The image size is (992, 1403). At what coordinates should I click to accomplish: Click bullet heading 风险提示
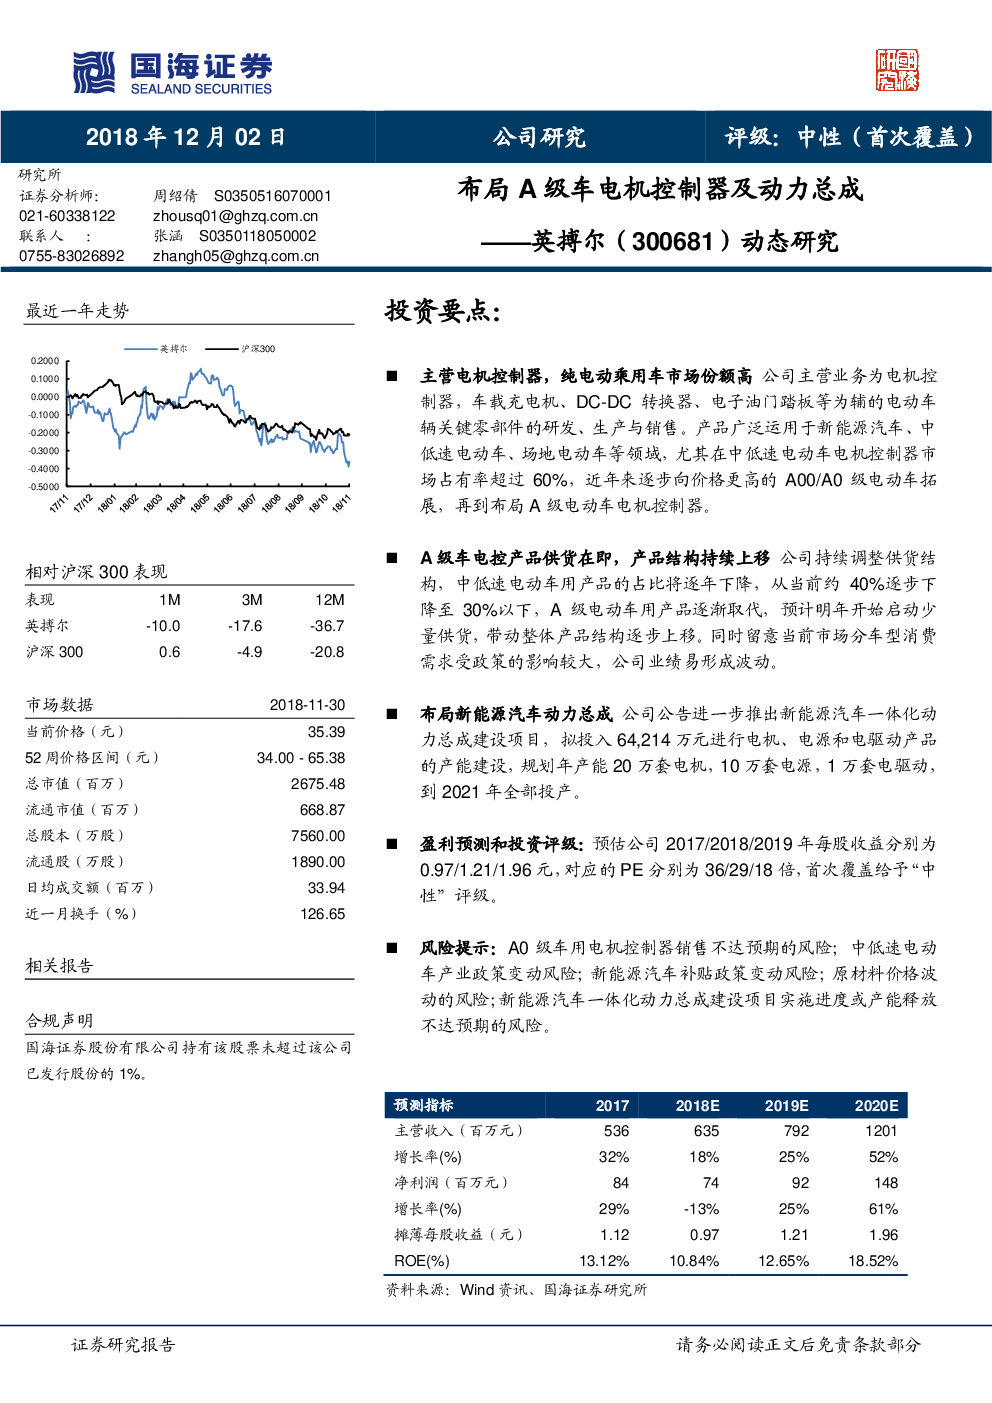click(459, 948)
